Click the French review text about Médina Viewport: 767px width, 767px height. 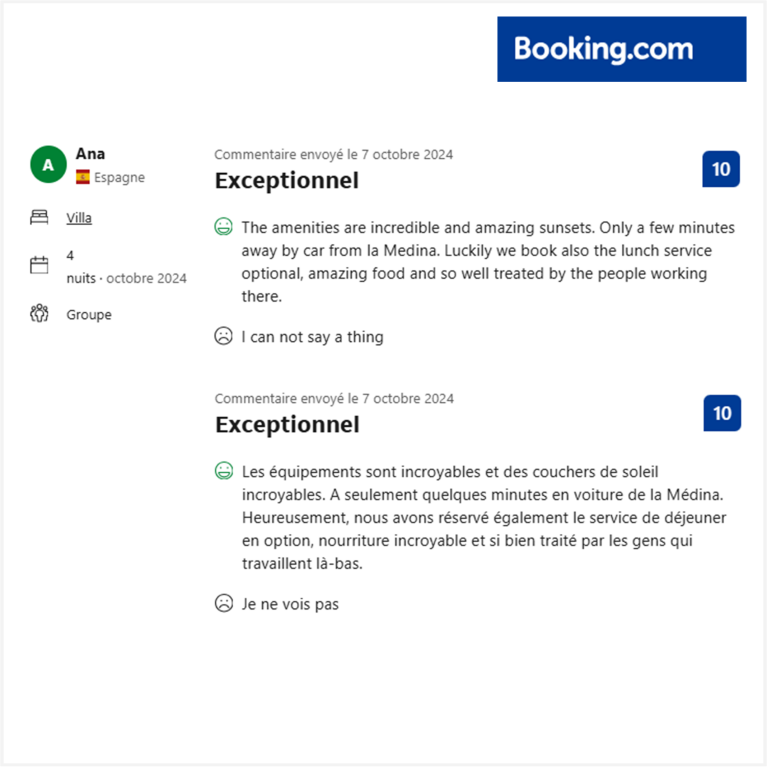click(484, 518)
